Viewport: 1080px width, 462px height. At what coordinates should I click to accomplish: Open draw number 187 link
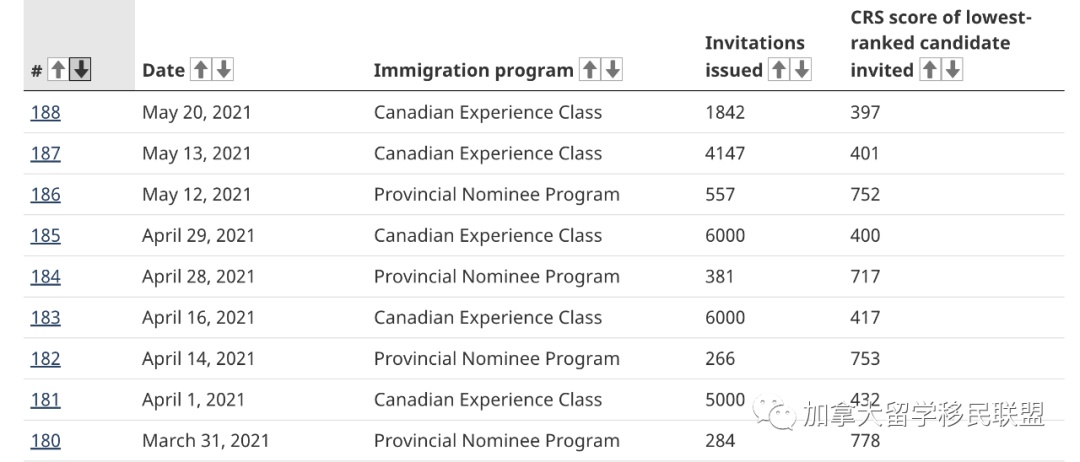45,153
